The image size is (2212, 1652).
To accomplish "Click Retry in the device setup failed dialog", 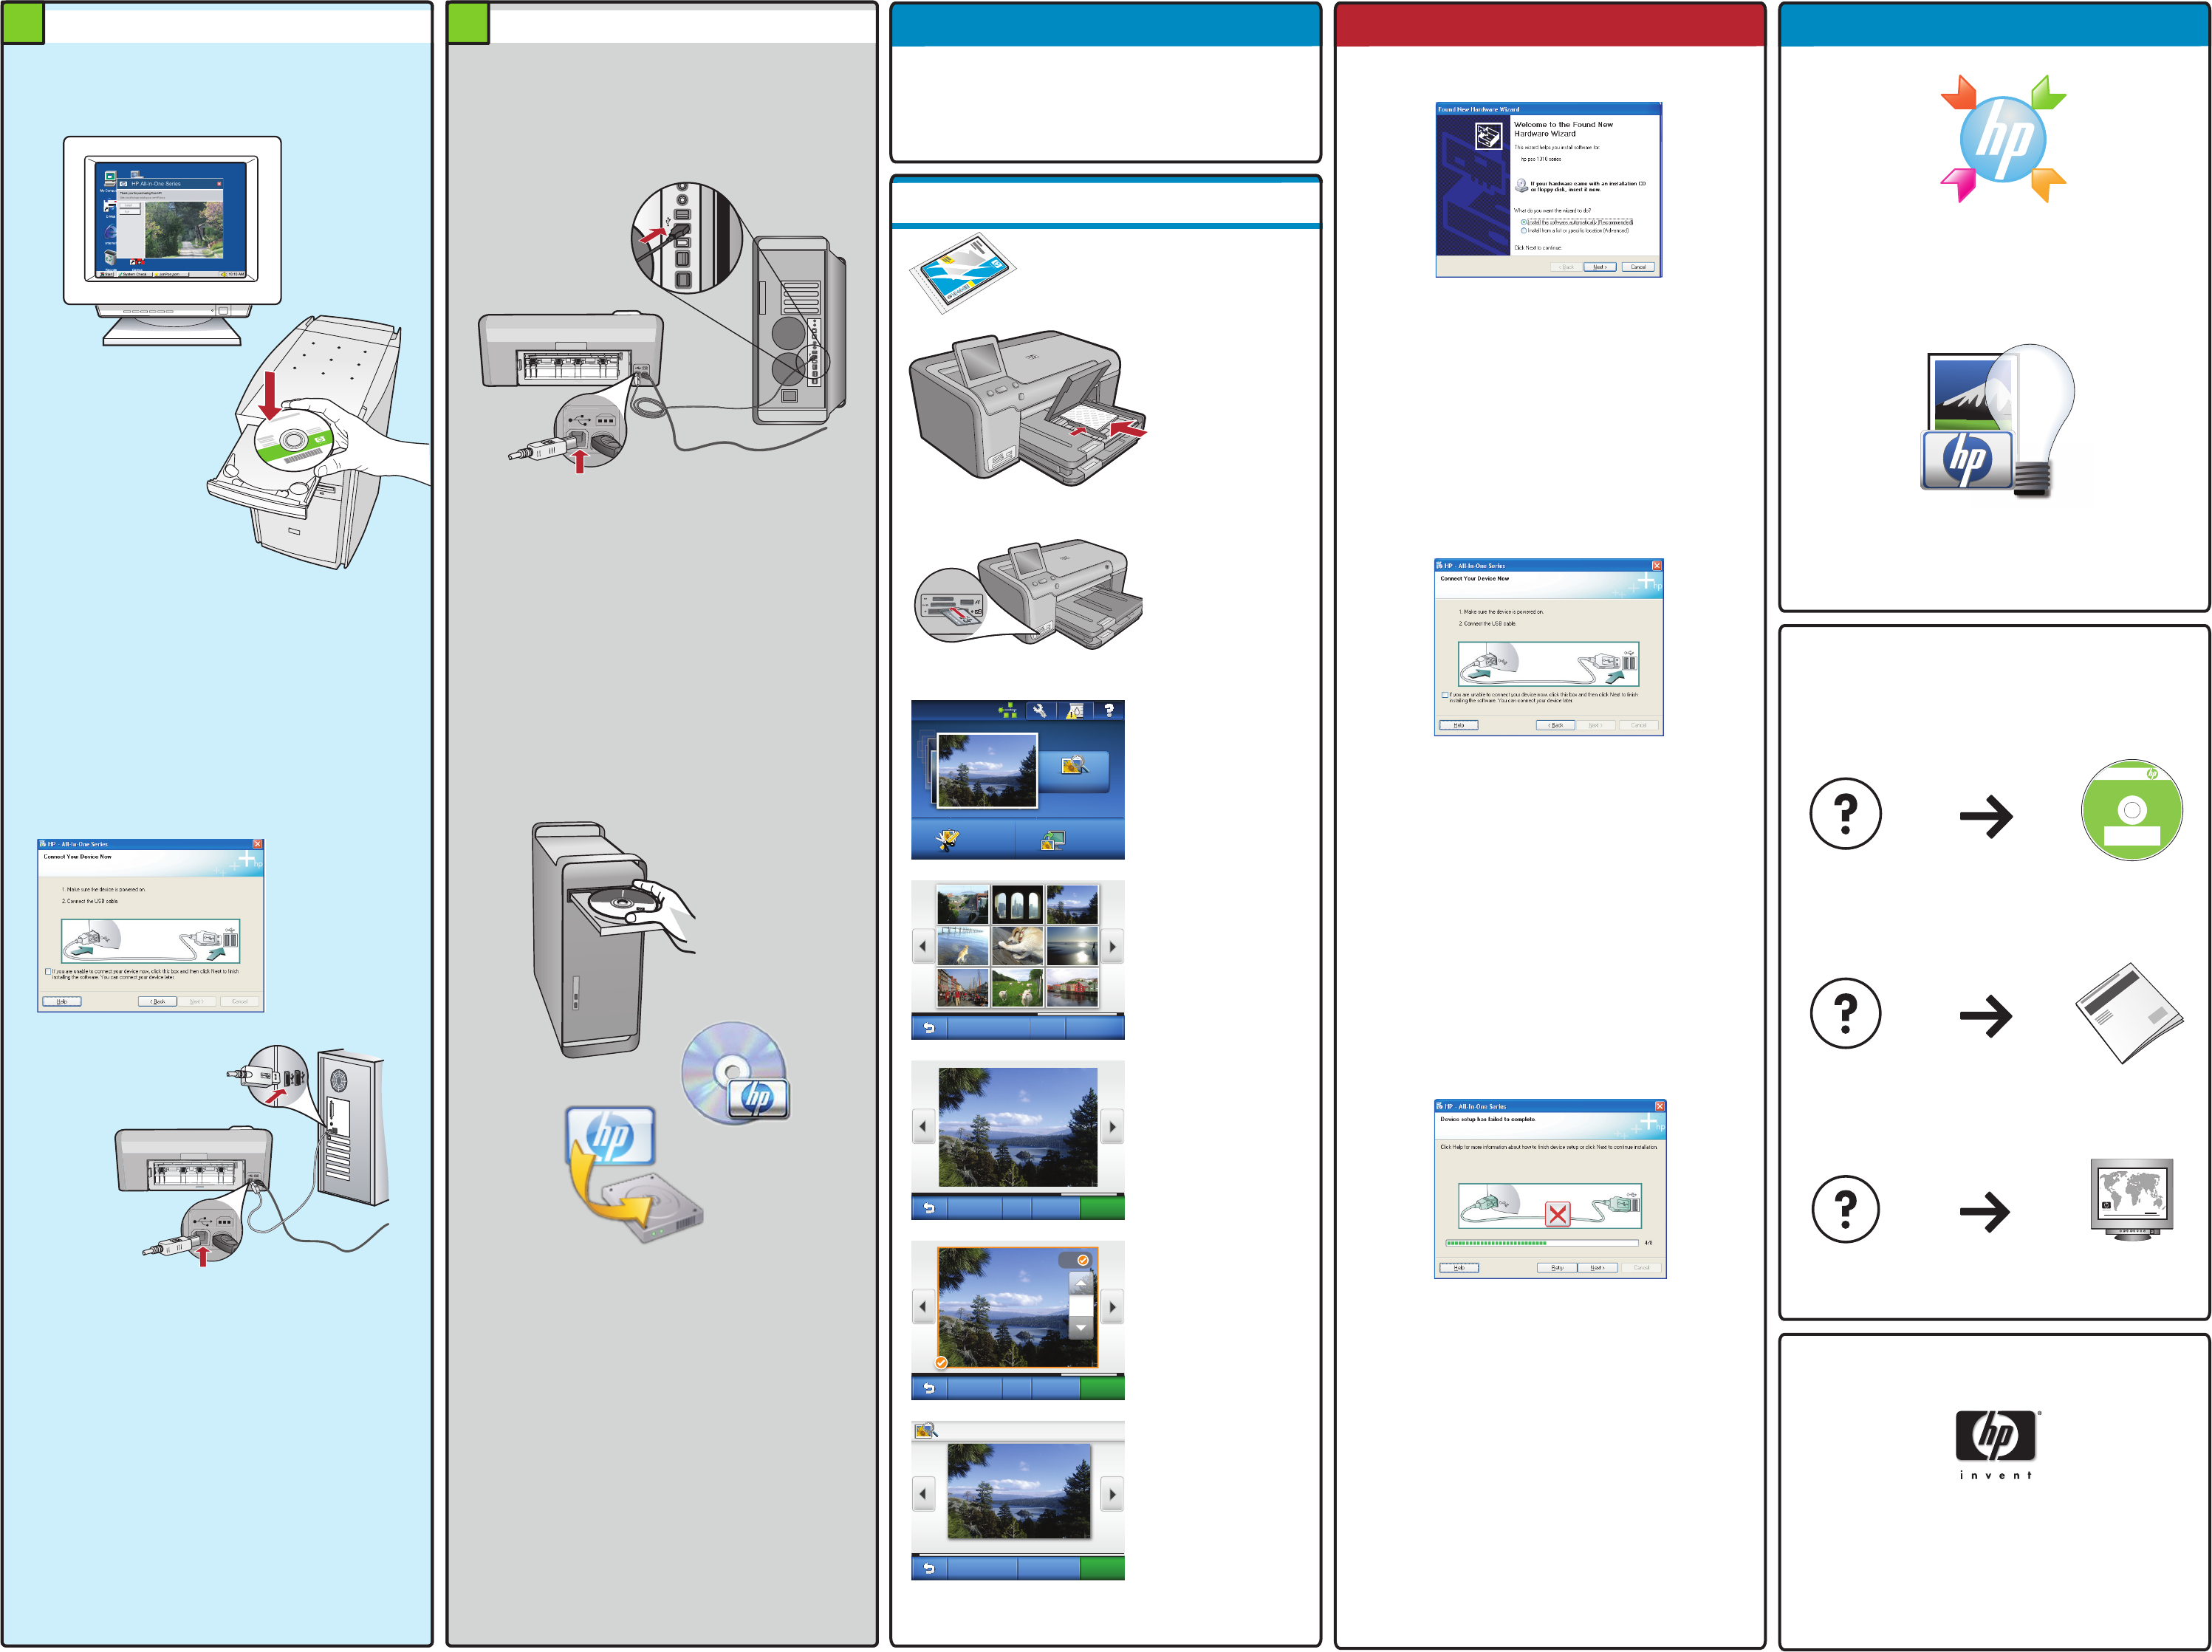I will [x=1556, y=1268].
